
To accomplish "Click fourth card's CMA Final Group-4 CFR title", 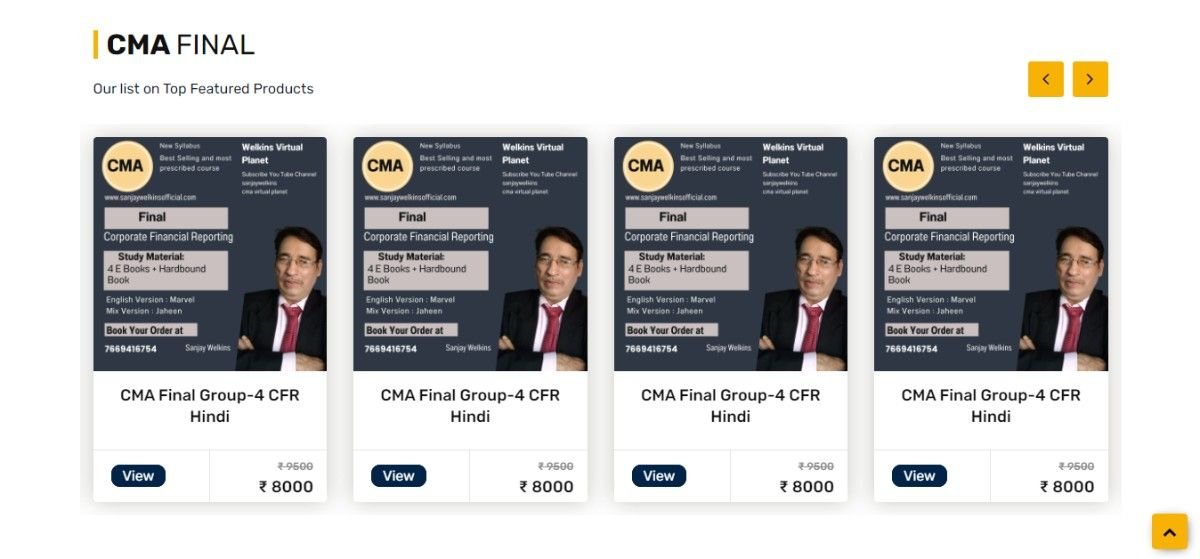I will point(991,405).
